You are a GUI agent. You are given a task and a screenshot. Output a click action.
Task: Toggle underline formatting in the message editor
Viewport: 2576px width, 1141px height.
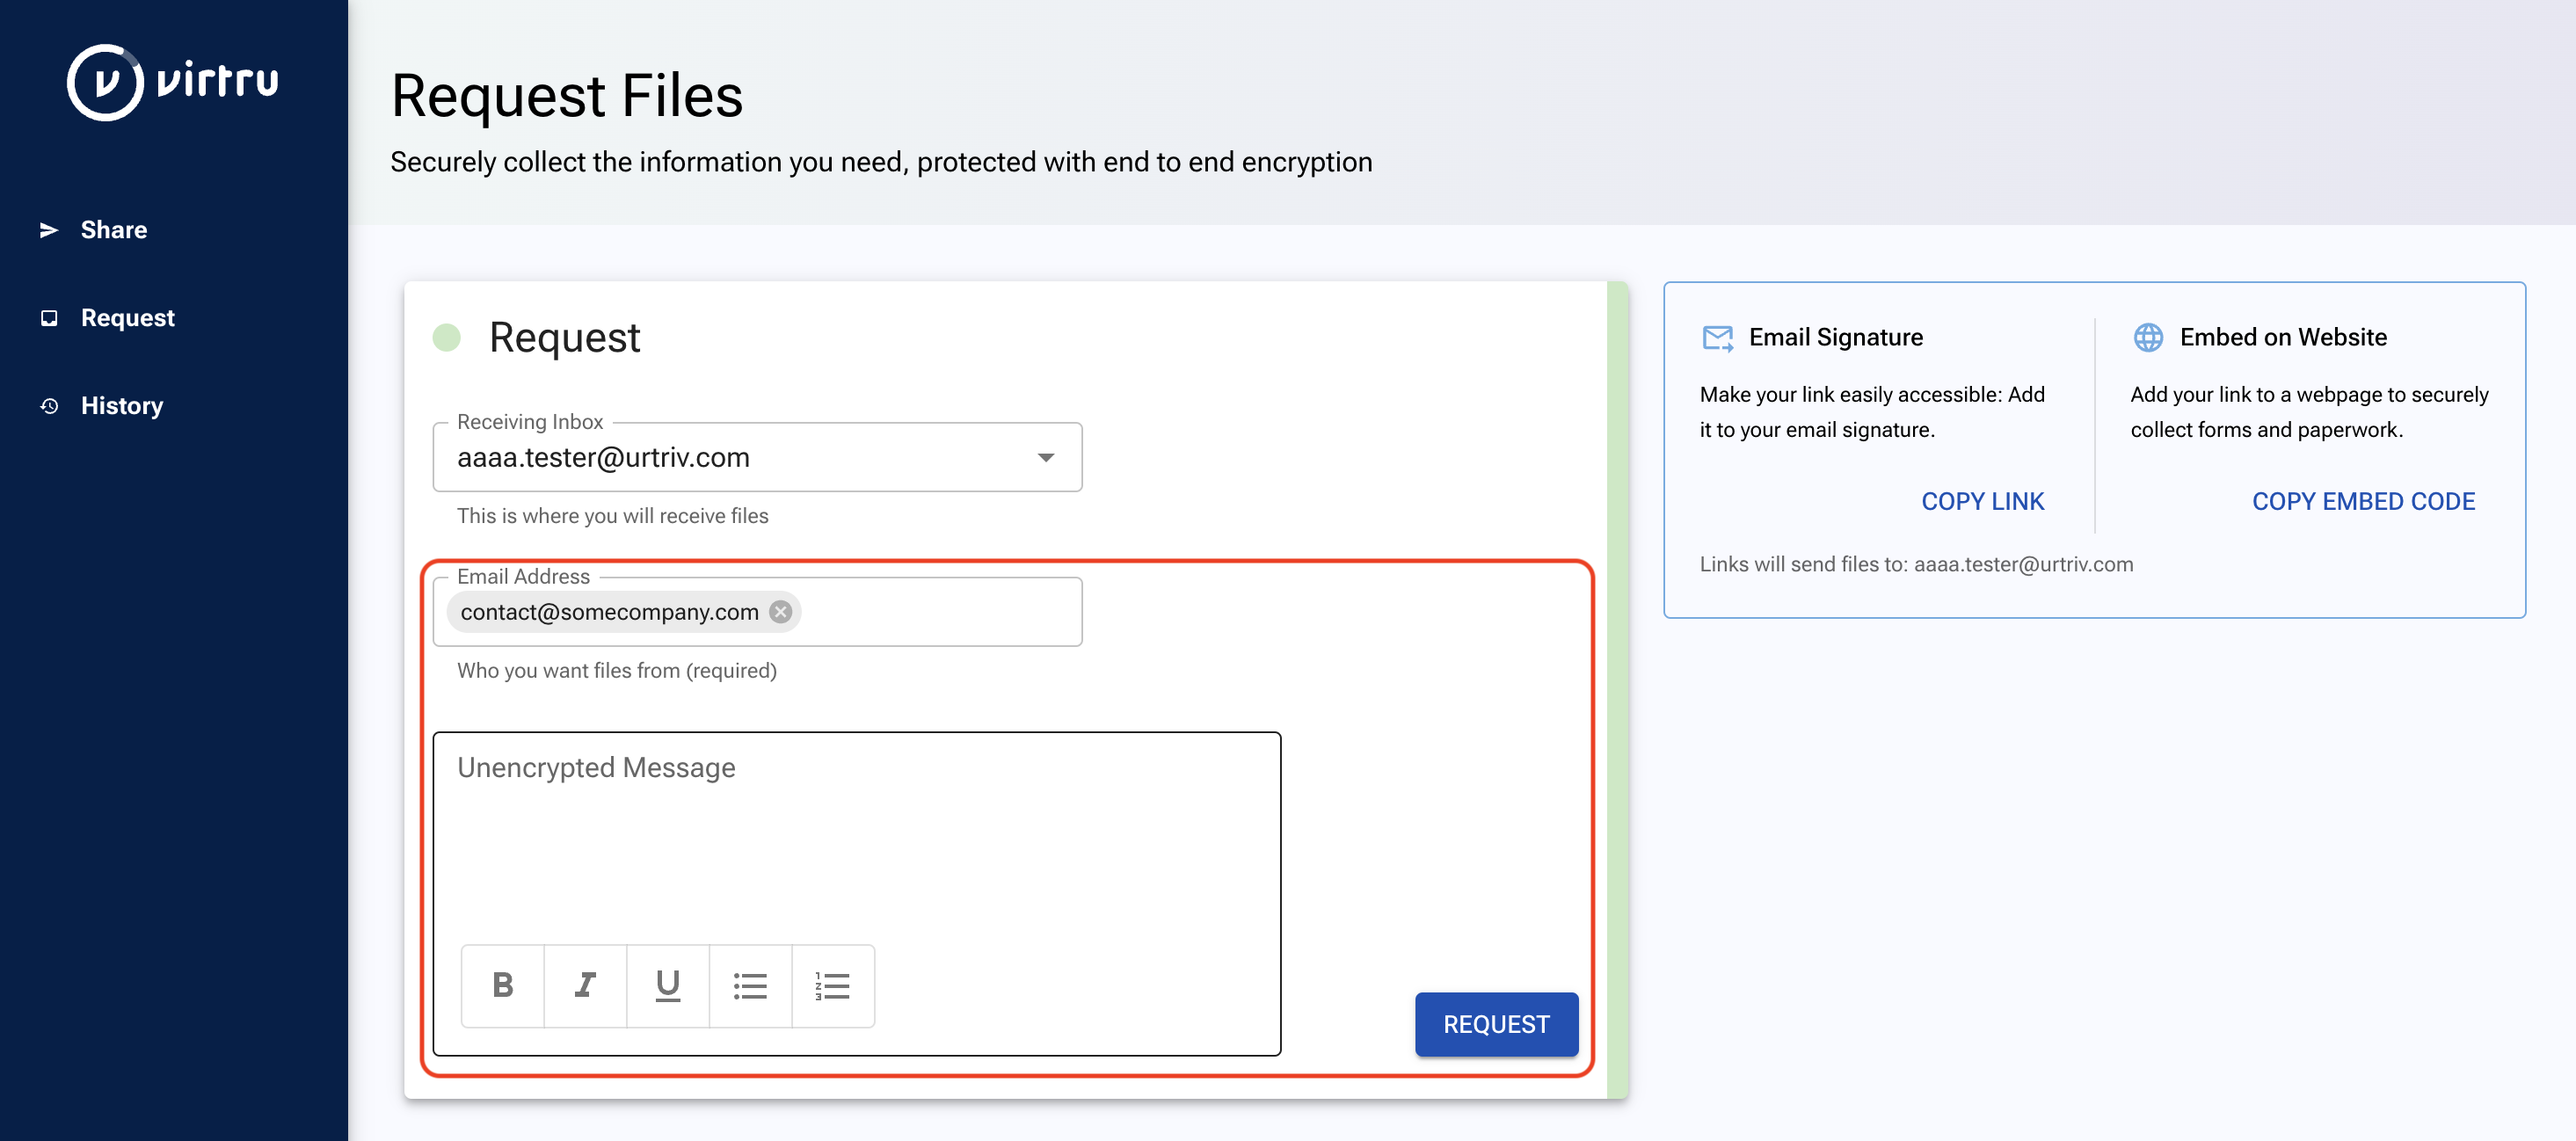(667, 986)
